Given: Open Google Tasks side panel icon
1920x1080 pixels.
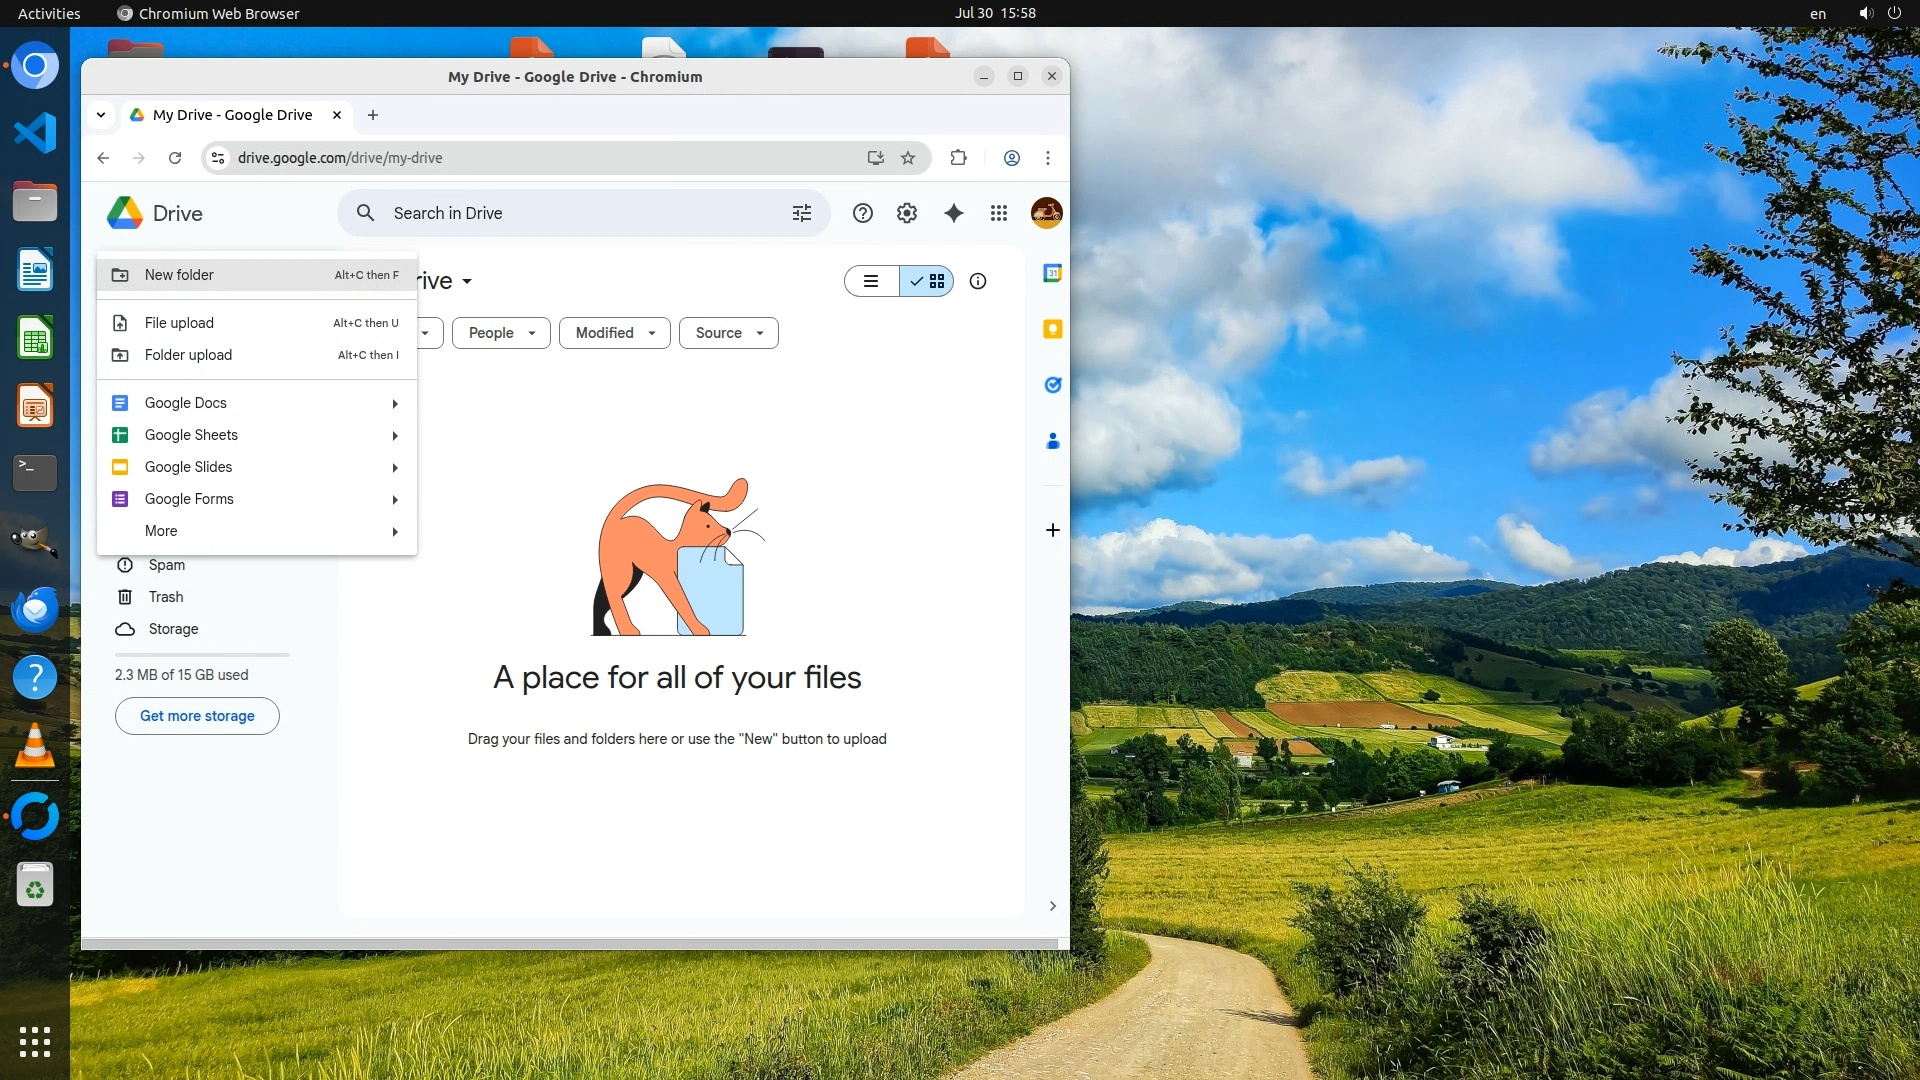Looking at the screenshot, I should [x=1052, y=385].
